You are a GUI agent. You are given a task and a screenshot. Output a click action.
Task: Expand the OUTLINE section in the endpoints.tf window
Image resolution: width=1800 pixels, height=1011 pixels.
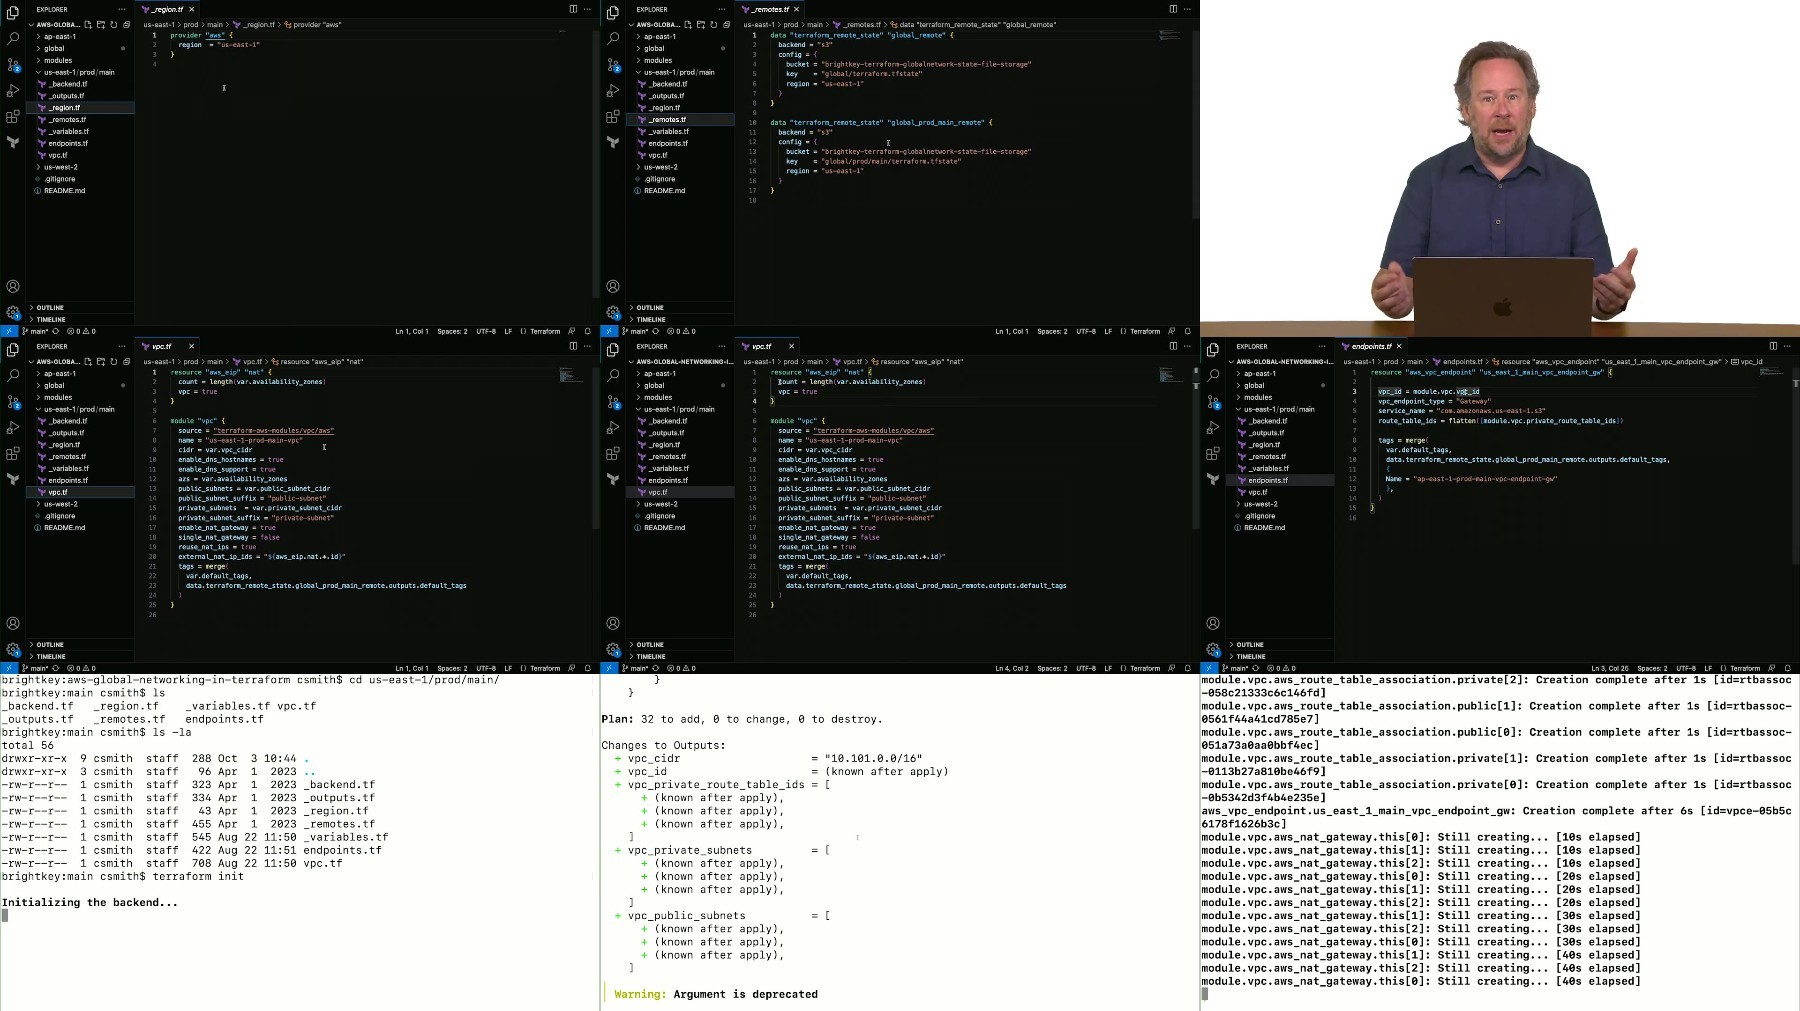(x=1250, y=645)
